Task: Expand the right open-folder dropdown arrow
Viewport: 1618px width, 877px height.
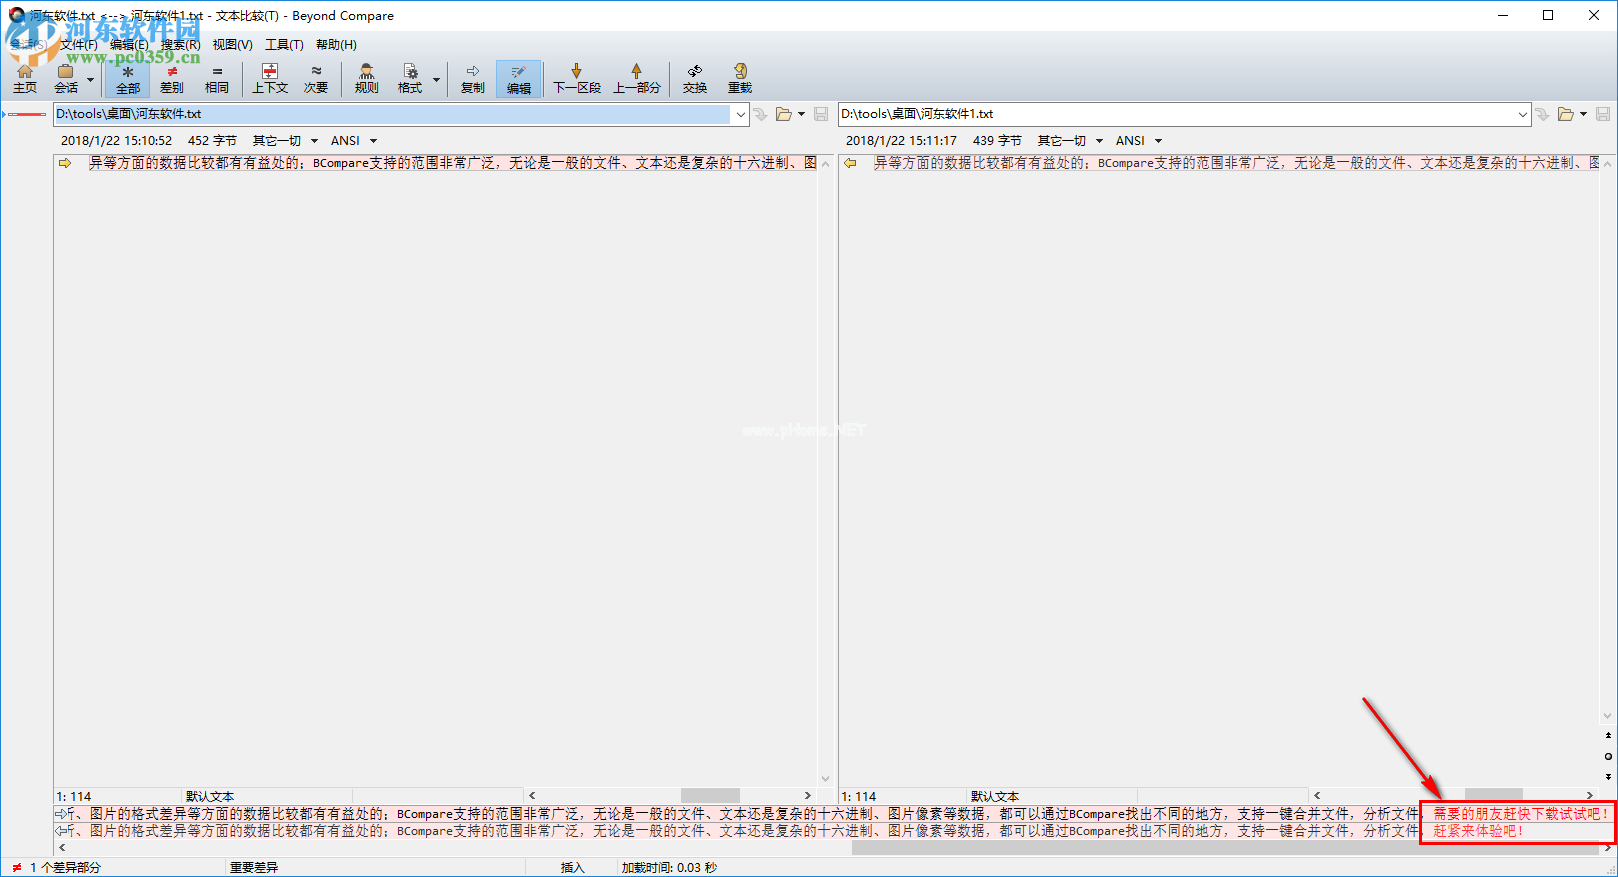Action: [1583, 114]
